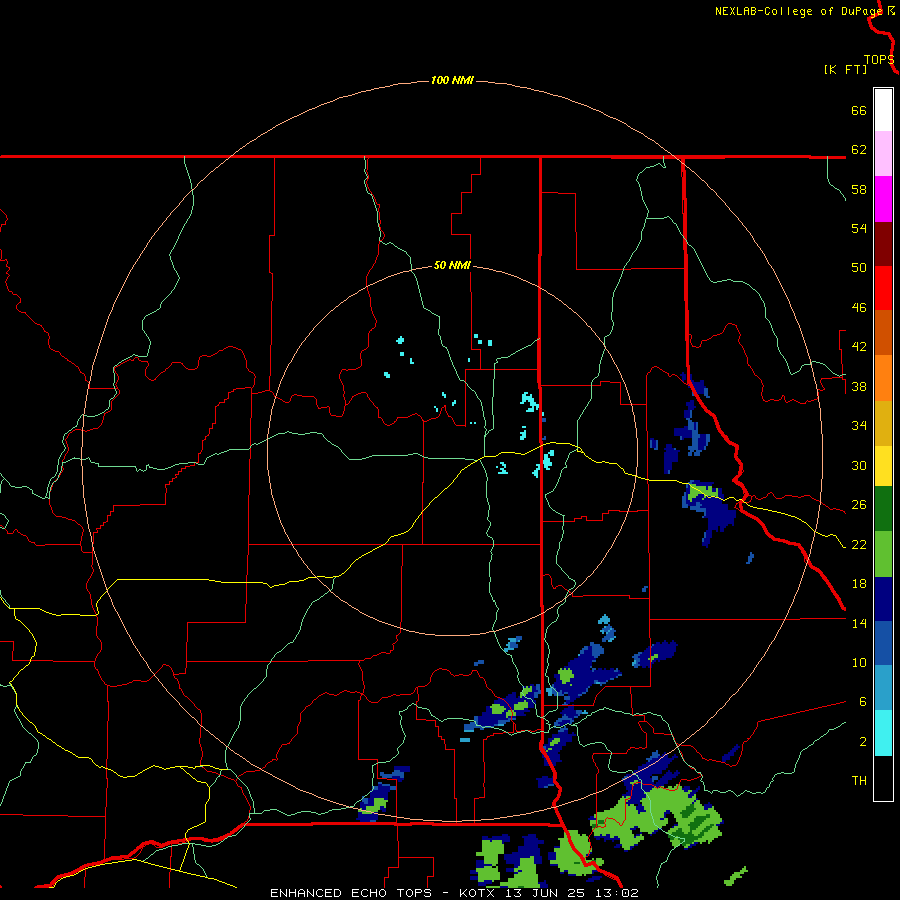This screenshot has width=900, height=900.
Task: Click the yellow legend swatch
Action: coord(883,466)
